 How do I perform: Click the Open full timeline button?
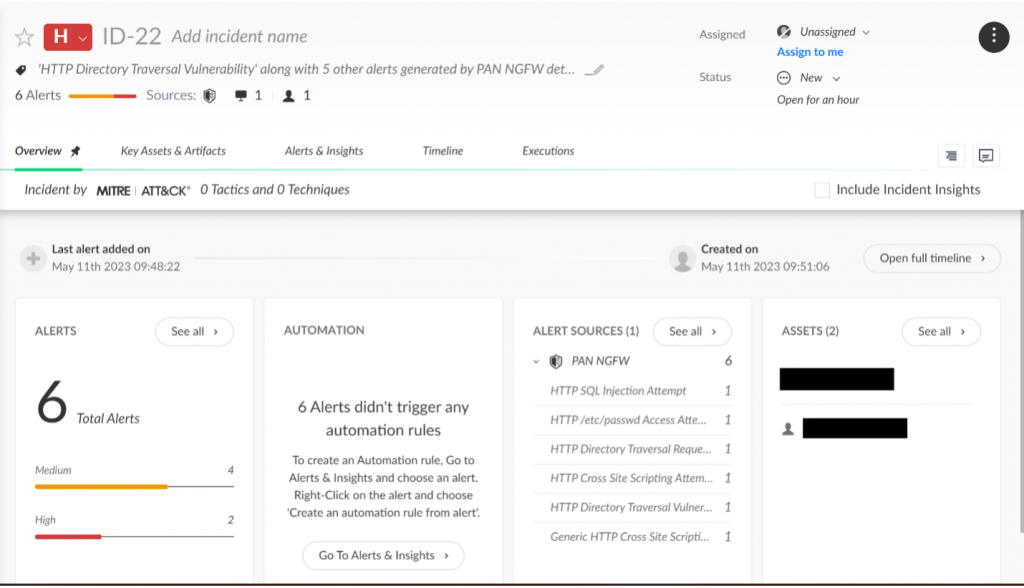coord(932,258)
